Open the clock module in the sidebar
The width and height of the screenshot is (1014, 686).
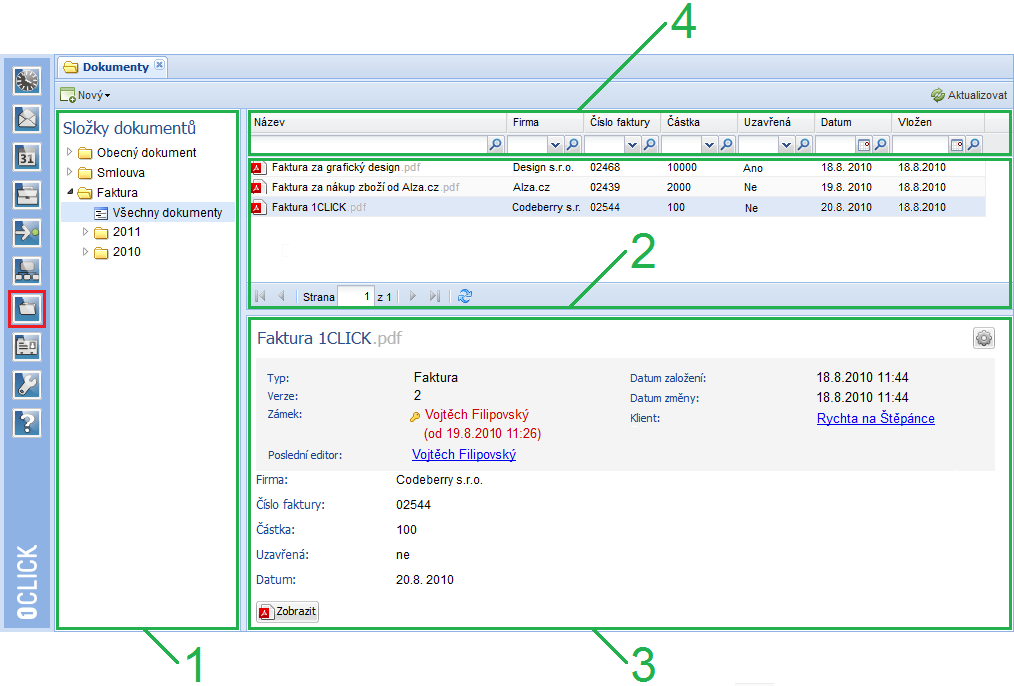click(27, 80)
